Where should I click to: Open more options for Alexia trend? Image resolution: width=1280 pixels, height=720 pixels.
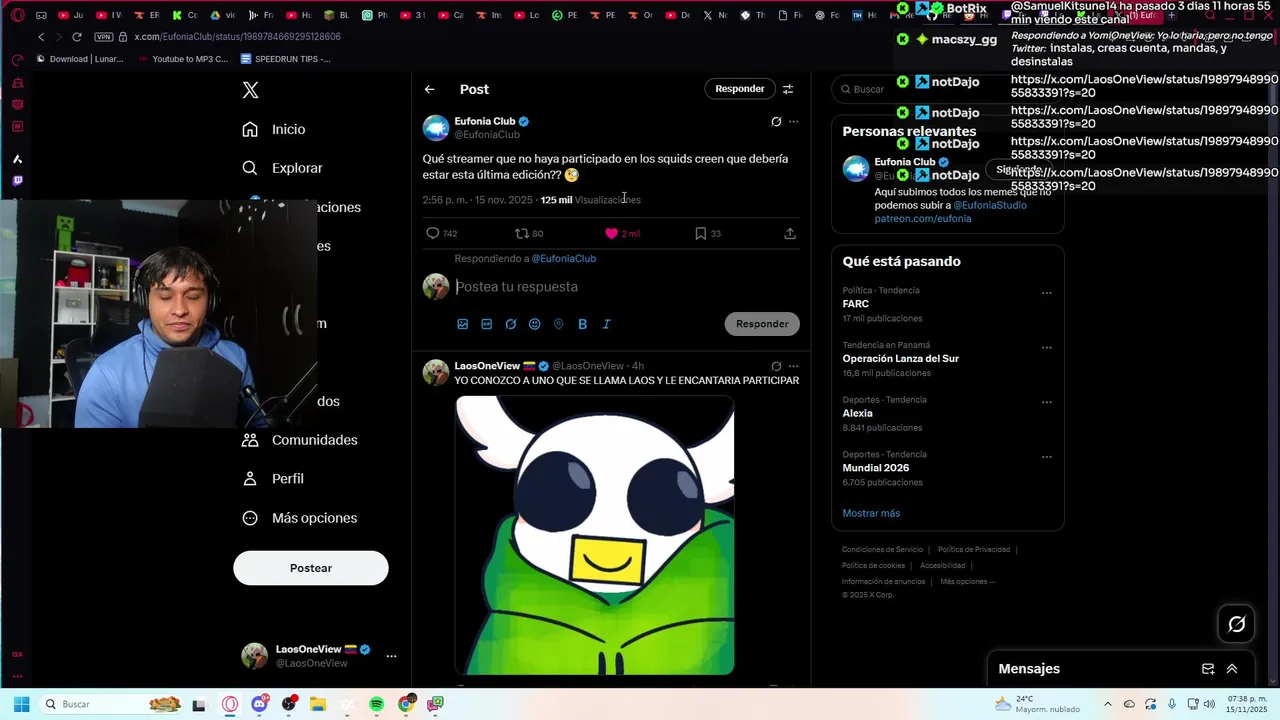[1047, 402]
